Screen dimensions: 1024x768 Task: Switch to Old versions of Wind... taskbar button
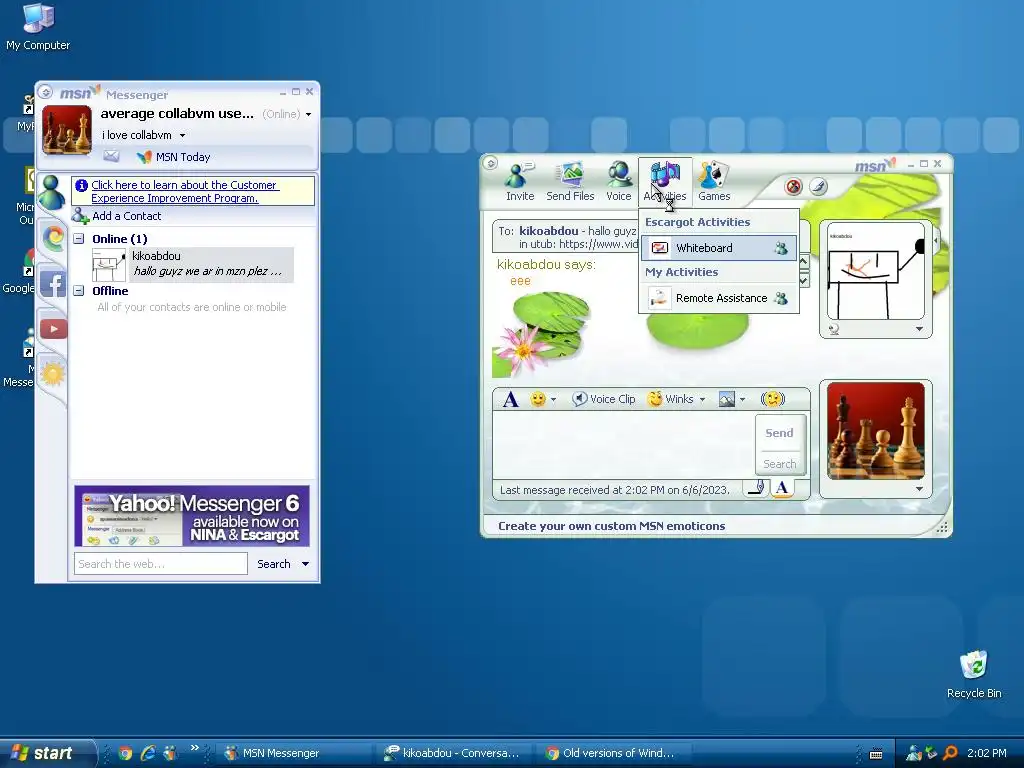pyautogui.click(x=613, y=753)
